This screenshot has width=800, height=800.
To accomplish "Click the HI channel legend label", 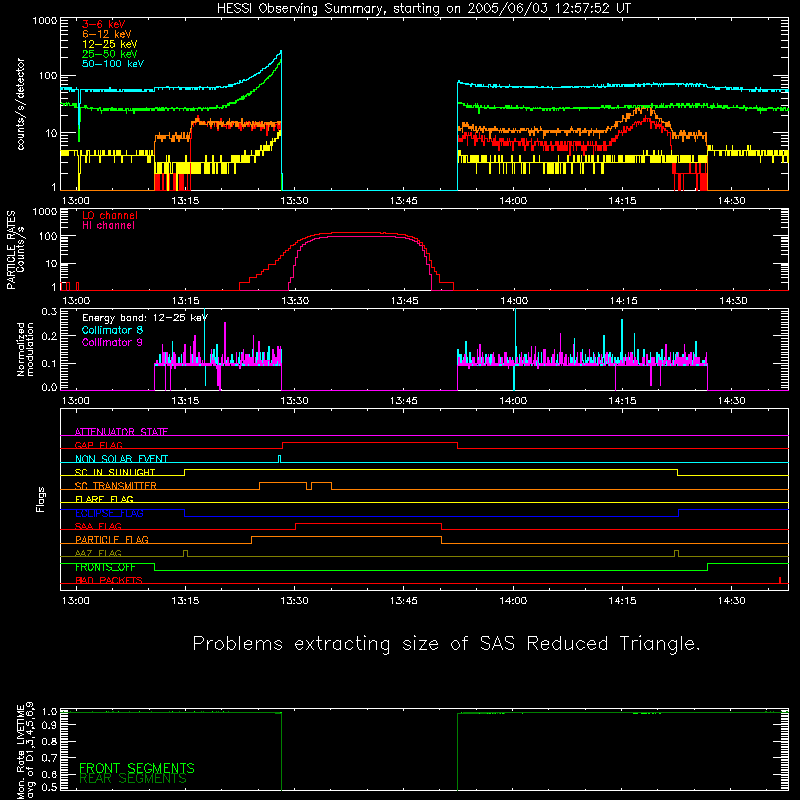I will (108, 226).
